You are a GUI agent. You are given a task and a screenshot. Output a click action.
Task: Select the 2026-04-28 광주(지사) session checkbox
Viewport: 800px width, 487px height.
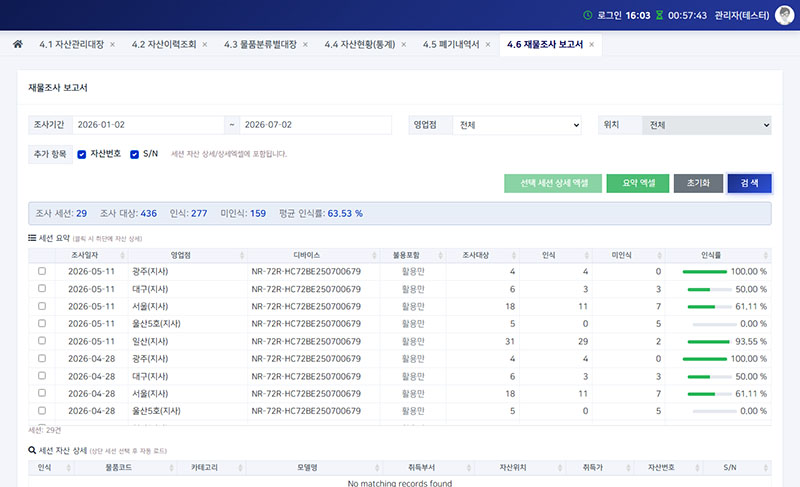point(42,358)
